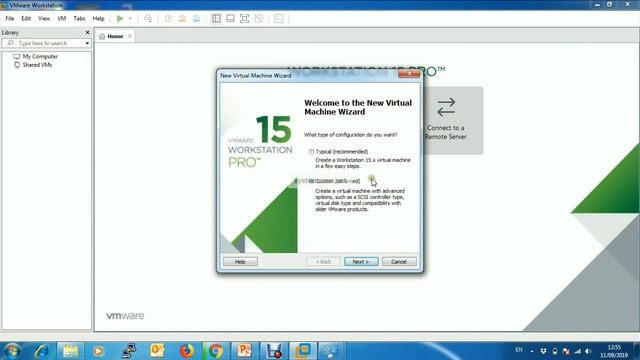The height and width of the screenshot is (360, 640).
Task: Click the VMware Workstation taskbar icon
Action: point(302,351)
